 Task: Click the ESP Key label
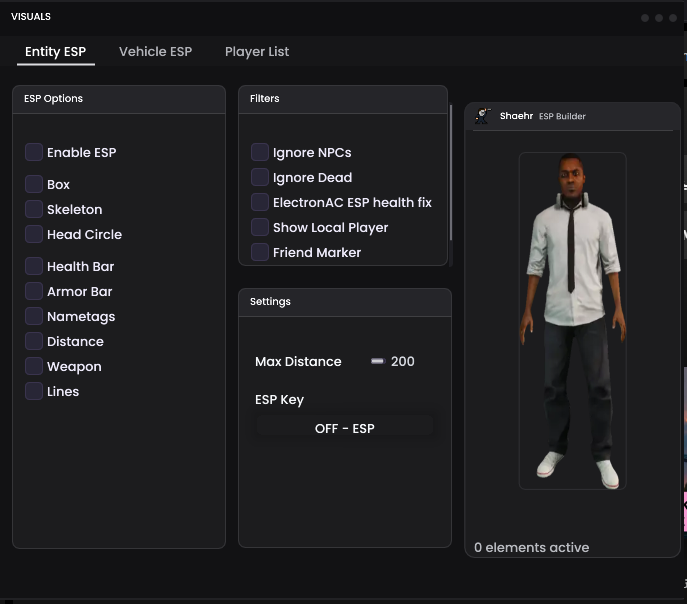(280, 399)
